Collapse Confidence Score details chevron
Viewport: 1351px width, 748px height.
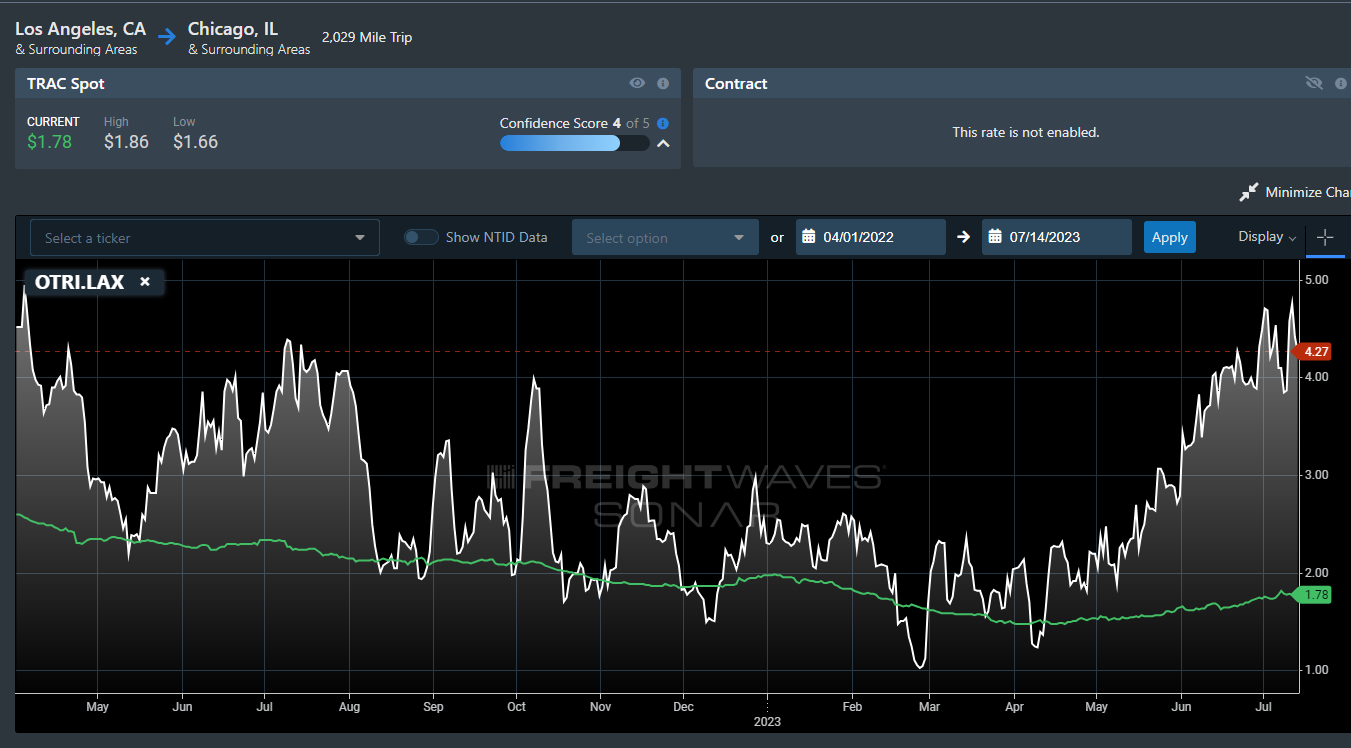tap(663, 144)
